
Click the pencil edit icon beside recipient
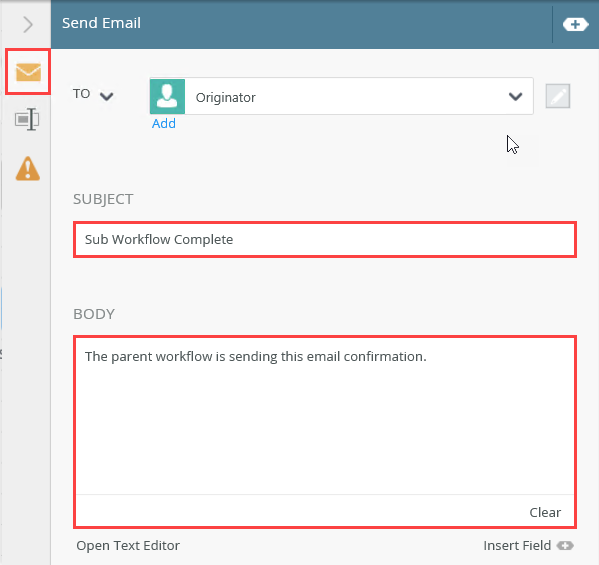[558, 96]
